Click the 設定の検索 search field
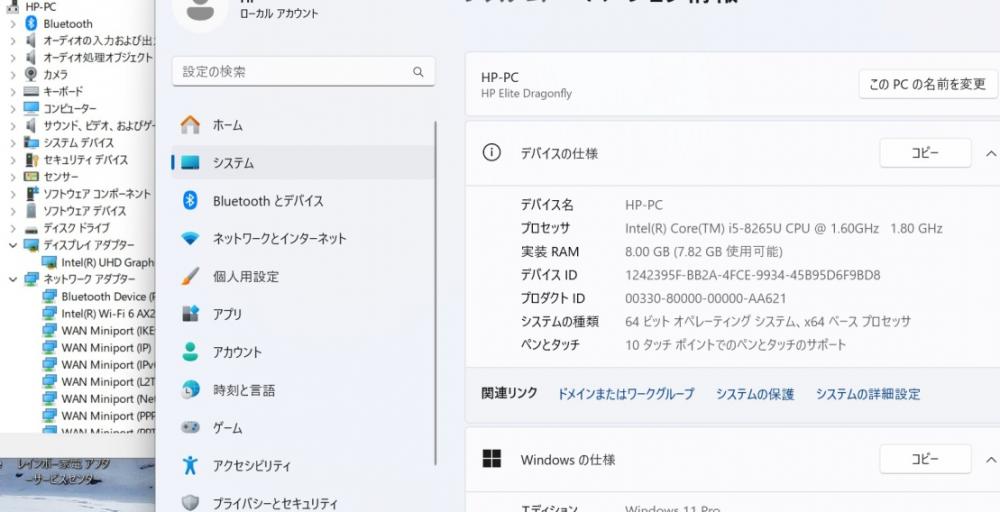This screenshot has width=1000, height=512. 304,71
